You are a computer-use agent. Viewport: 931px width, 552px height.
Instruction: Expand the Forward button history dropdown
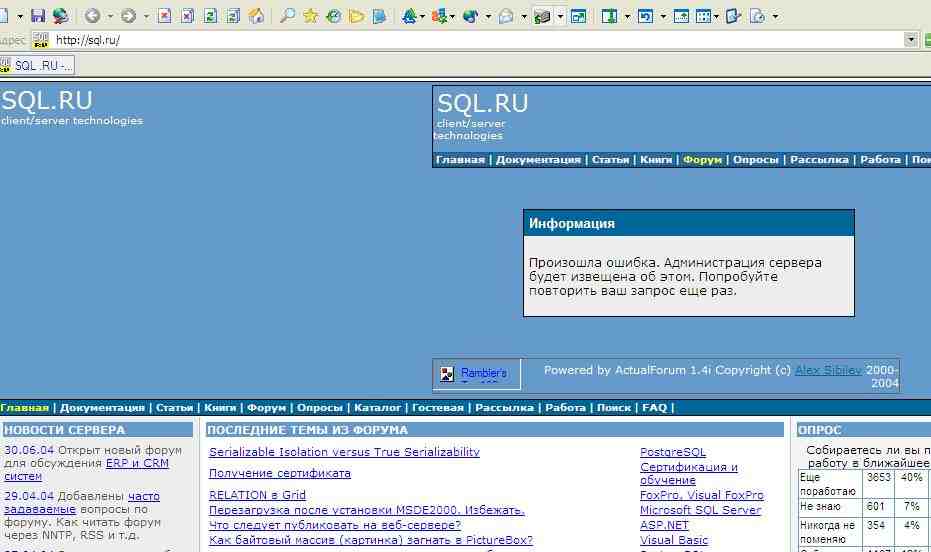146,16
